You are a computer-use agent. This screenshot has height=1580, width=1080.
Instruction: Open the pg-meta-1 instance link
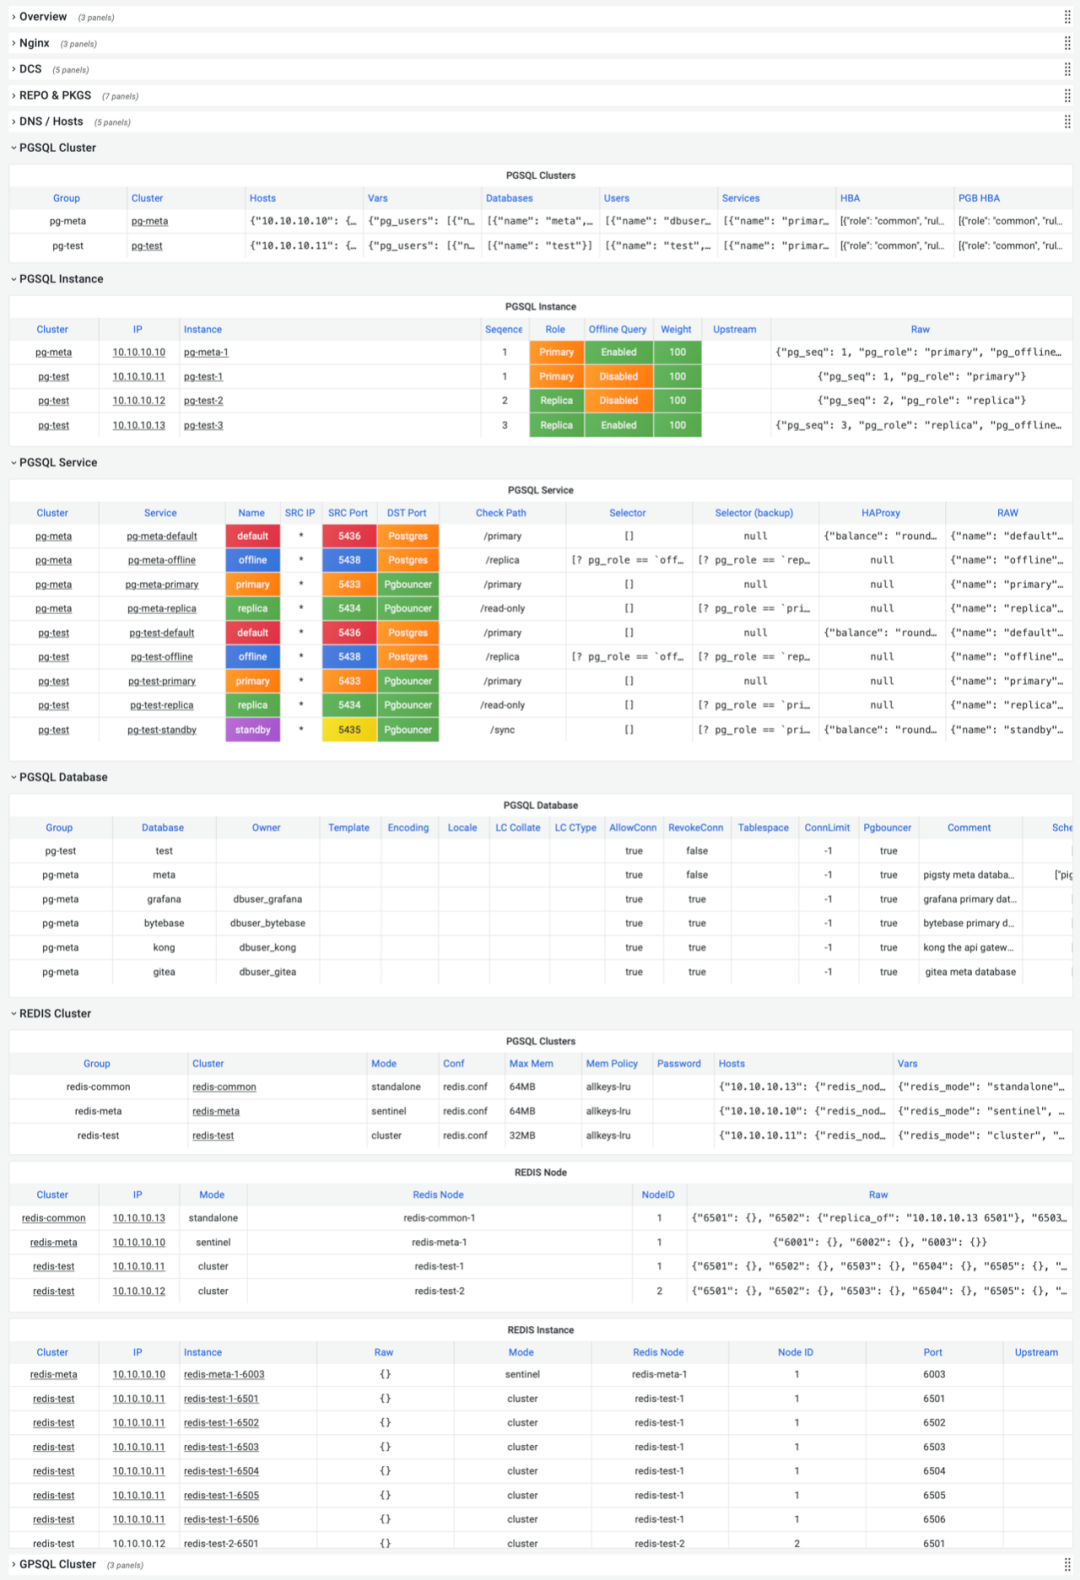click(x=206, y=352)
